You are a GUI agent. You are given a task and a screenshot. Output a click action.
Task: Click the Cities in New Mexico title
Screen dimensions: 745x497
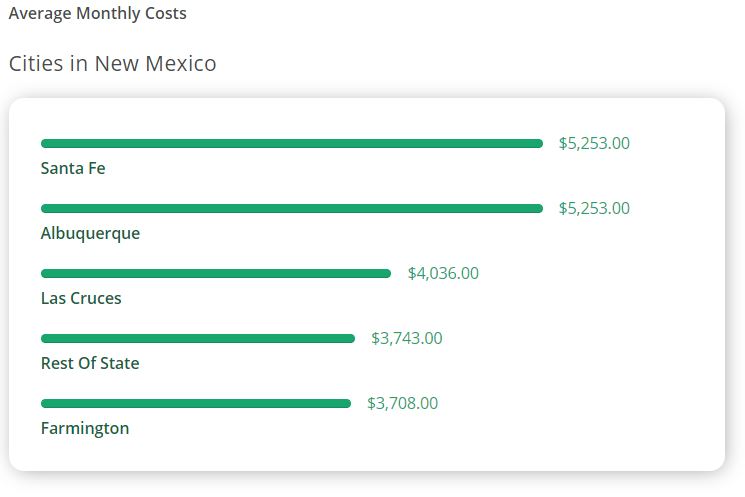coord(113,64)
